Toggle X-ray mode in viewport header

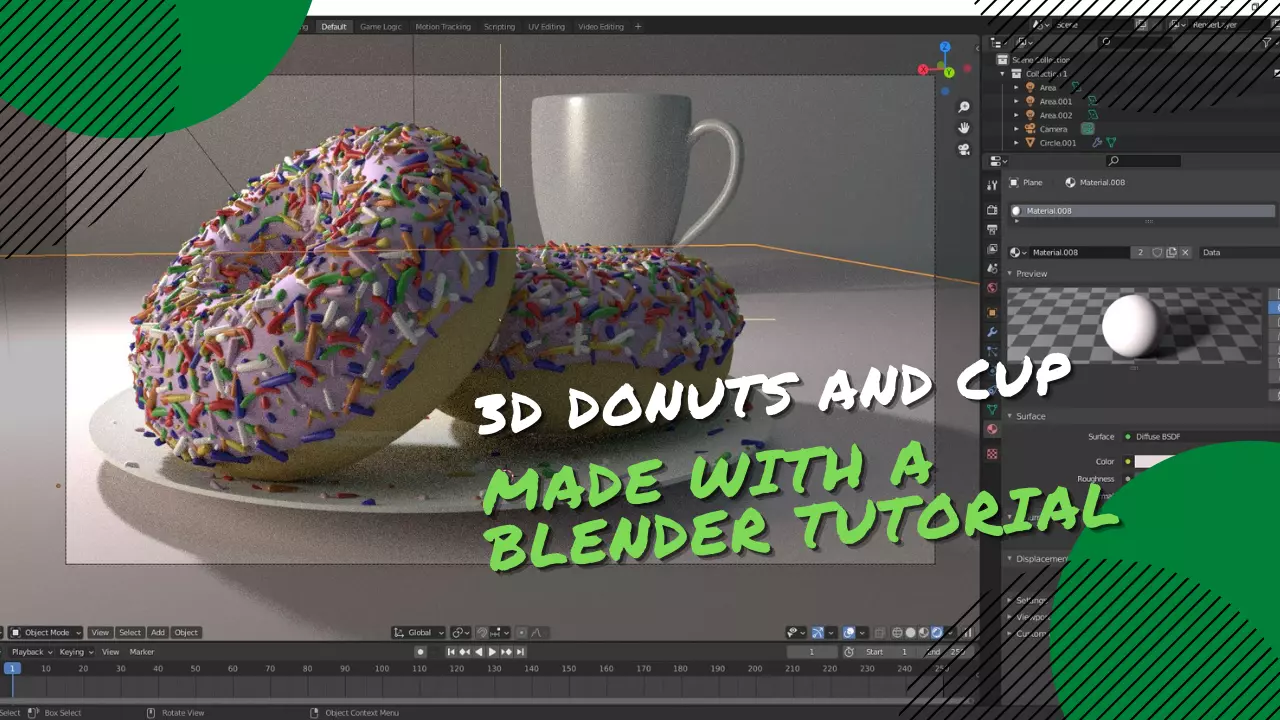coord(880,632)
